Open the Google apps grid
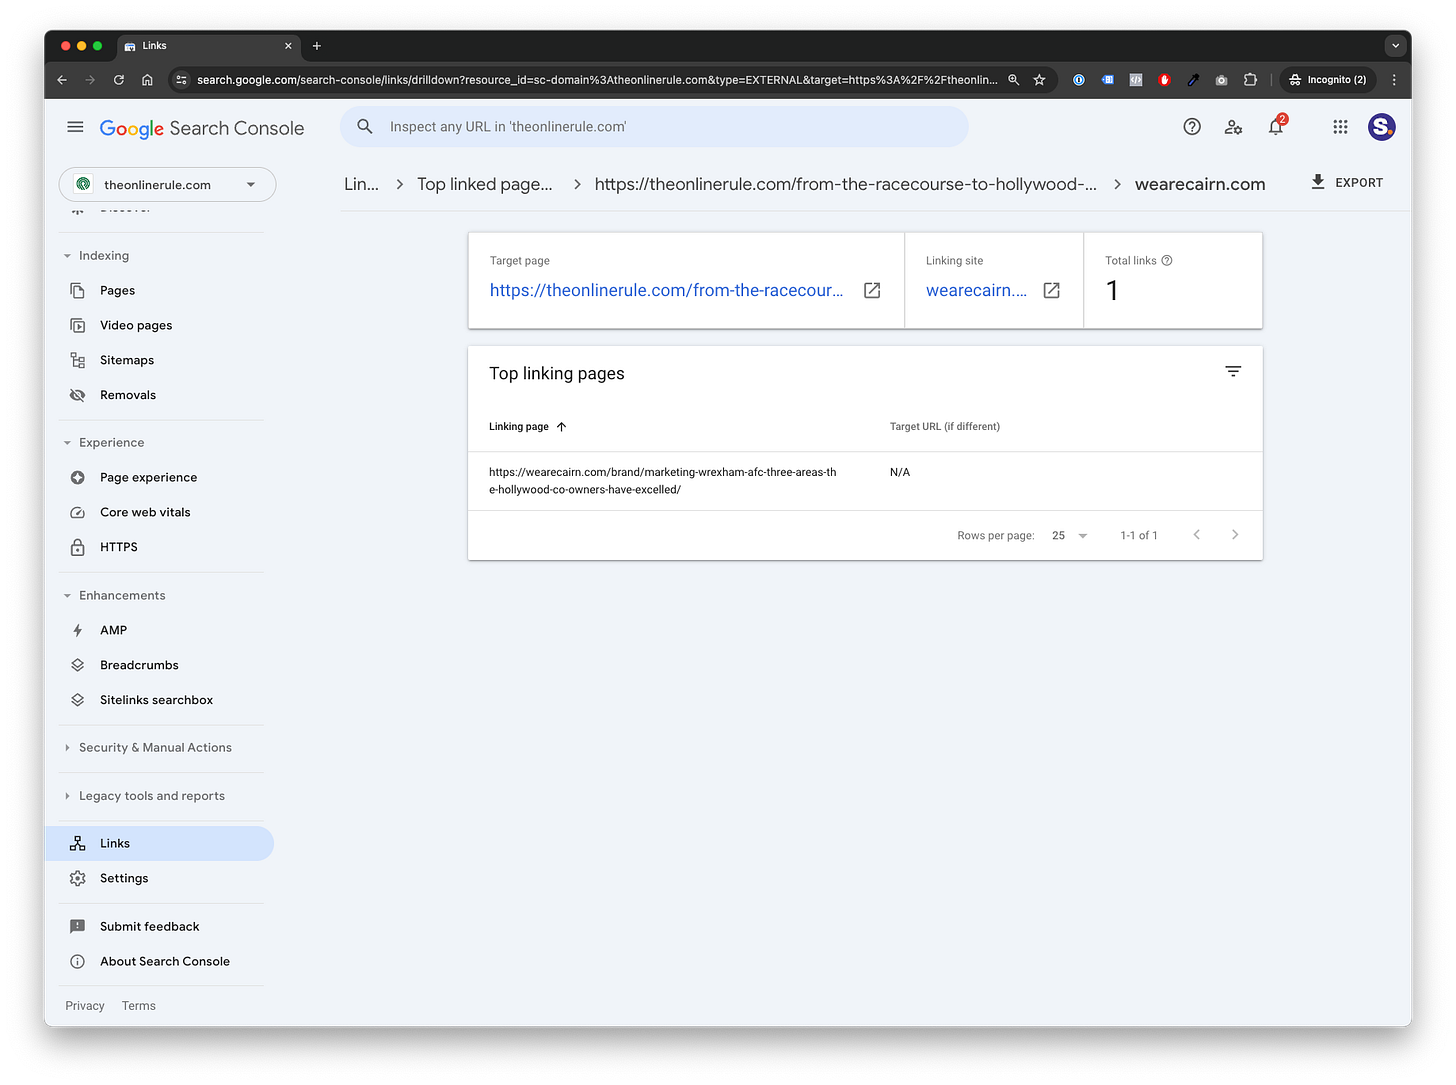The width and height of the screenshot is (1456, 1085). 1340,127
